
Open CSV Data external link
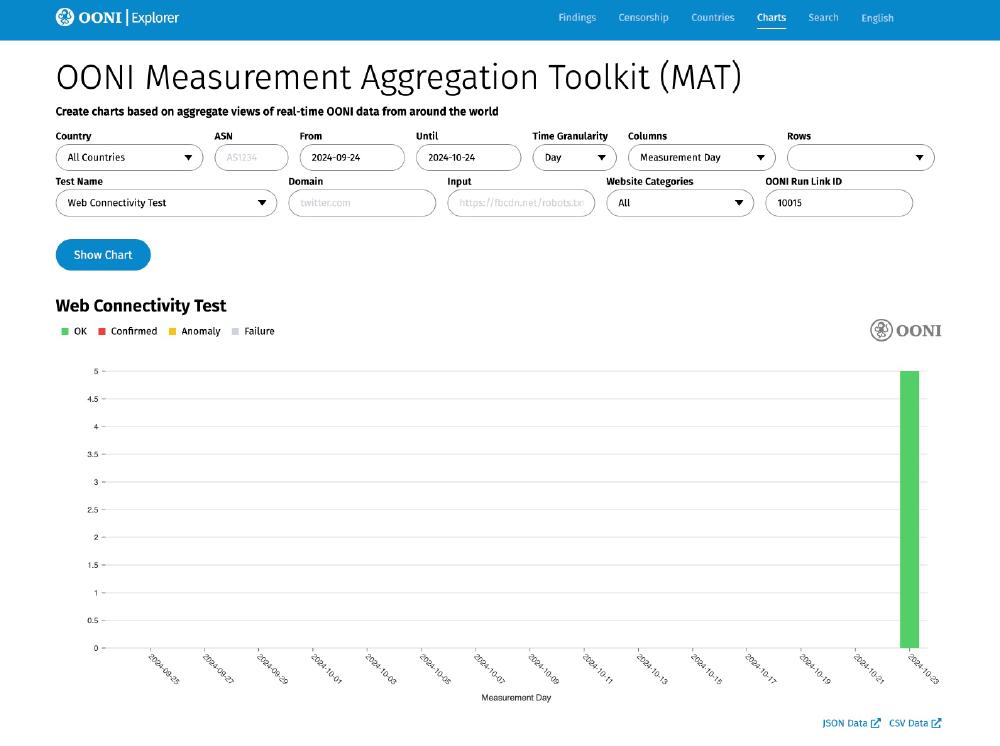[914, 723]
